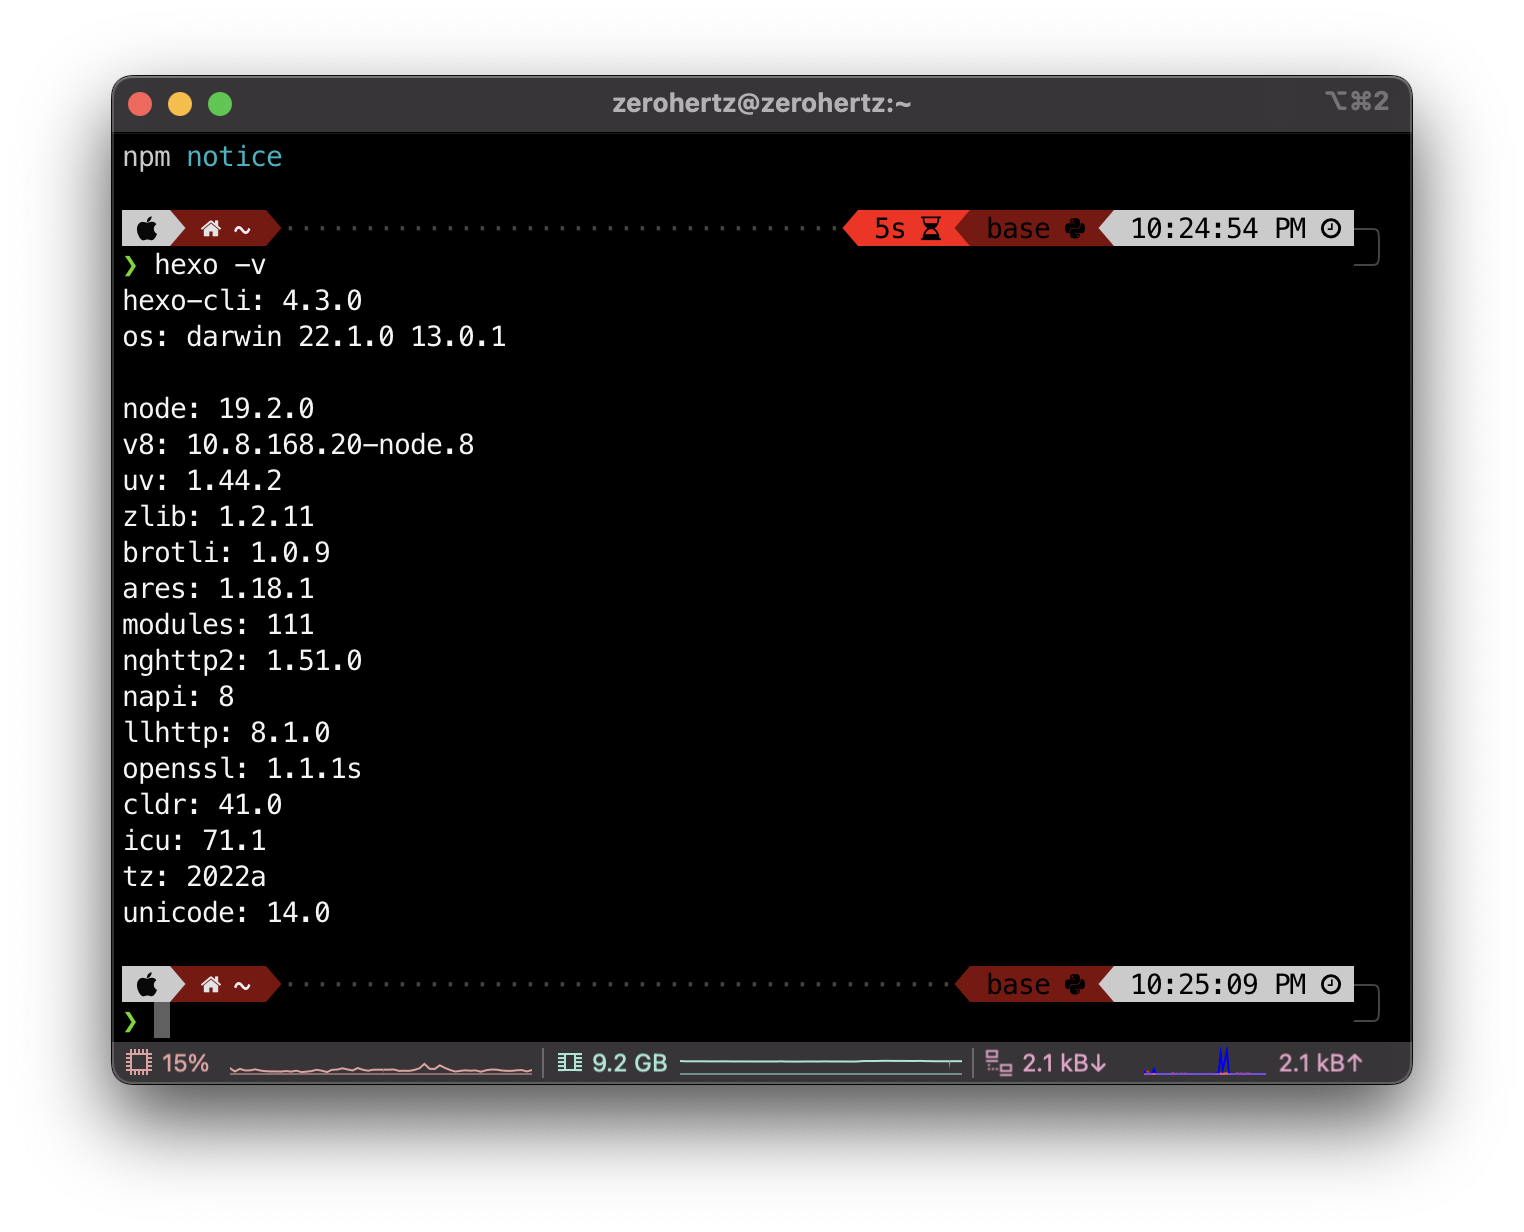Click the tz: 2022a line

[194, 877]
